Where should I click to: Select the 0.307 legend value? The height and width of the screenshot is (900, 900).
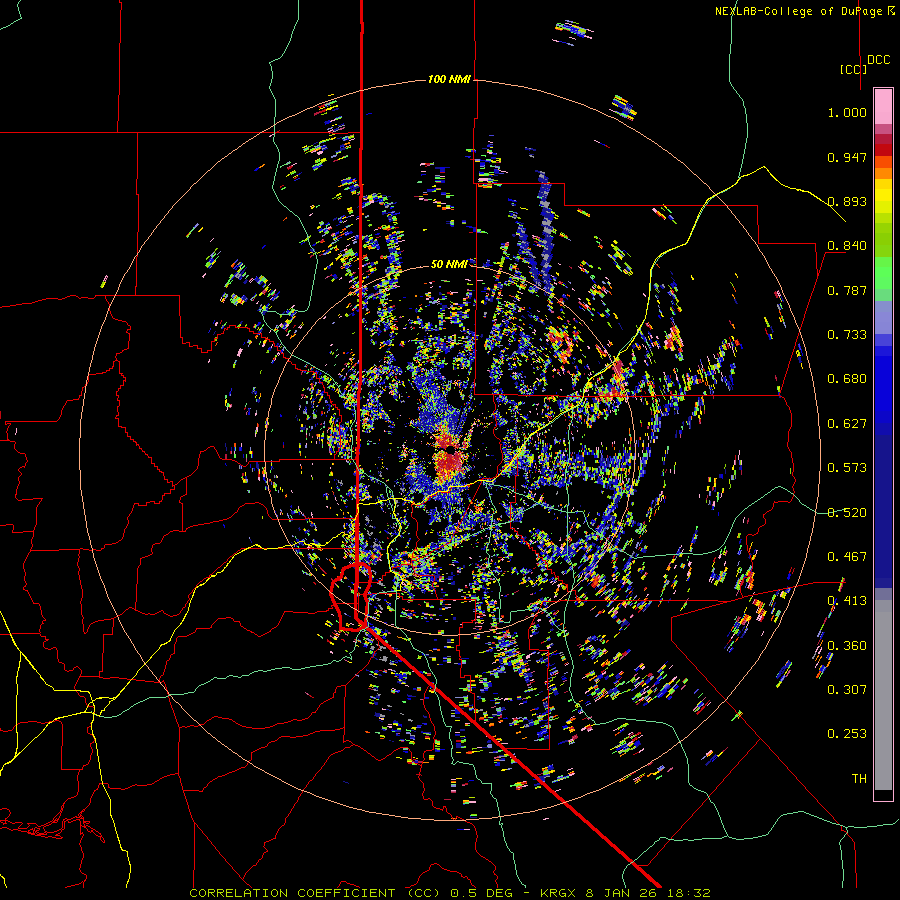tap(847, 690)
